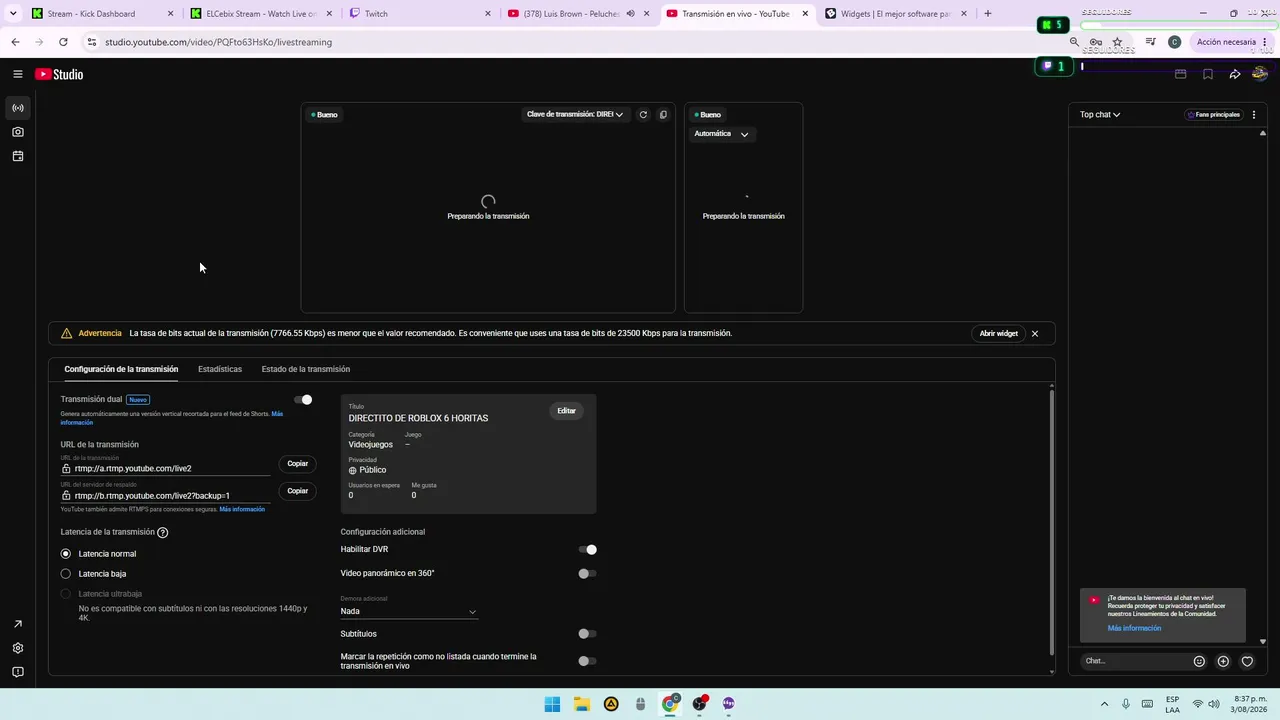Switch to Estadísticas tab

point(220,369)
